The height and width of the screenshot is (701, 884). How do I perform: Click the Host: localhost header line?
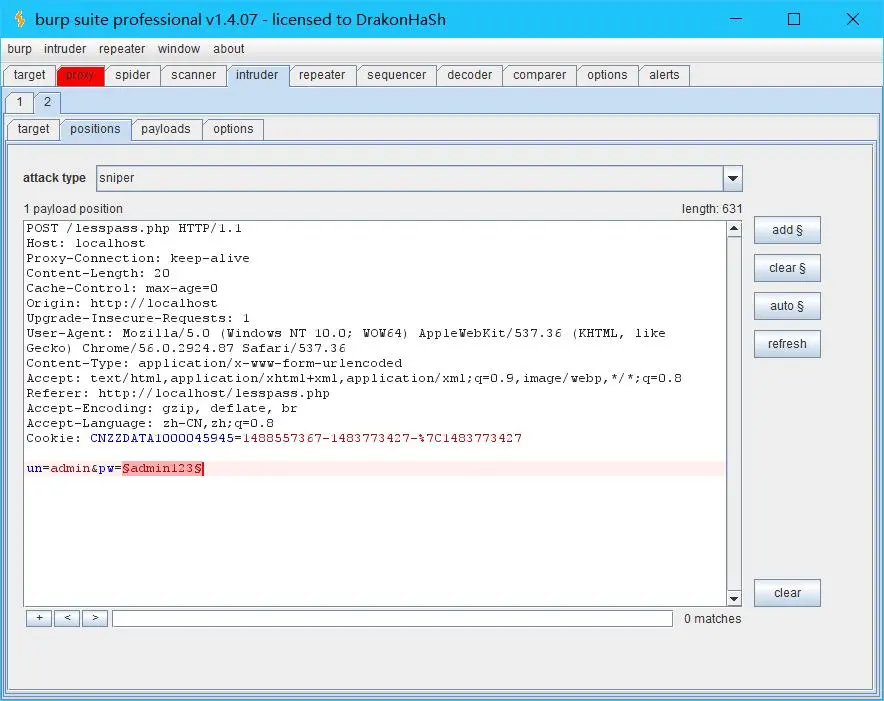[86, 244]
